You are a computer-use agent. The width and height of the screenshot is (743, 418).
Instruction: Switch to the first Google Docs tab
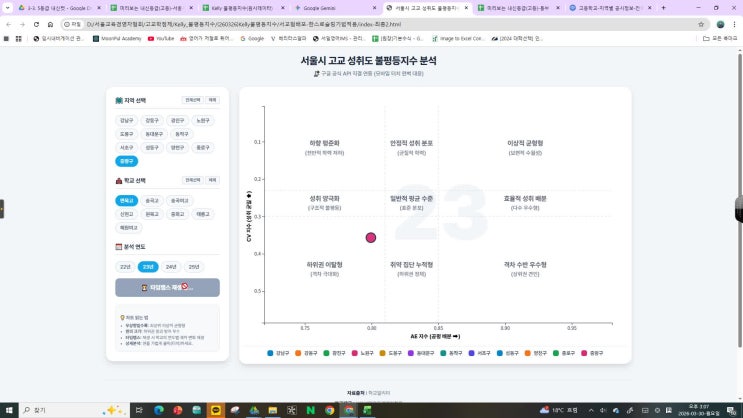point(49,6)
